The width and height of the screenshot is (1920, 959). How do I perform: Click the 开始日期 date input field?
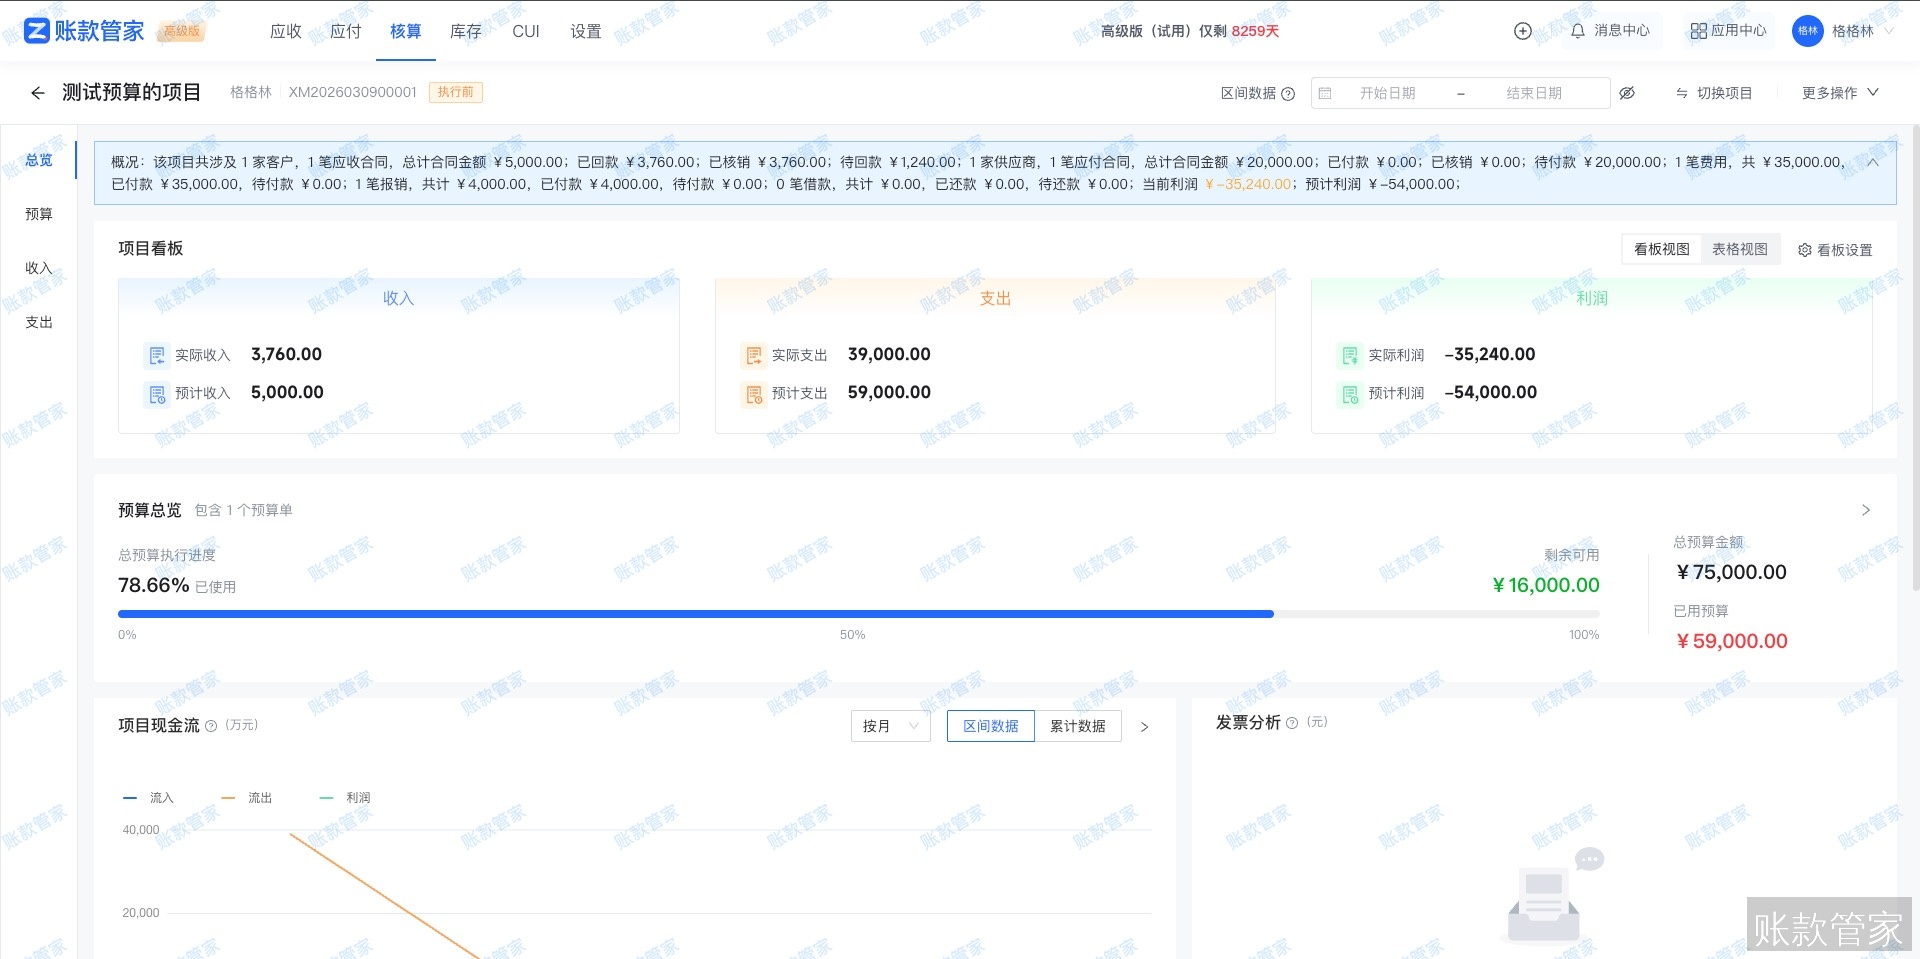(1387, 93)
